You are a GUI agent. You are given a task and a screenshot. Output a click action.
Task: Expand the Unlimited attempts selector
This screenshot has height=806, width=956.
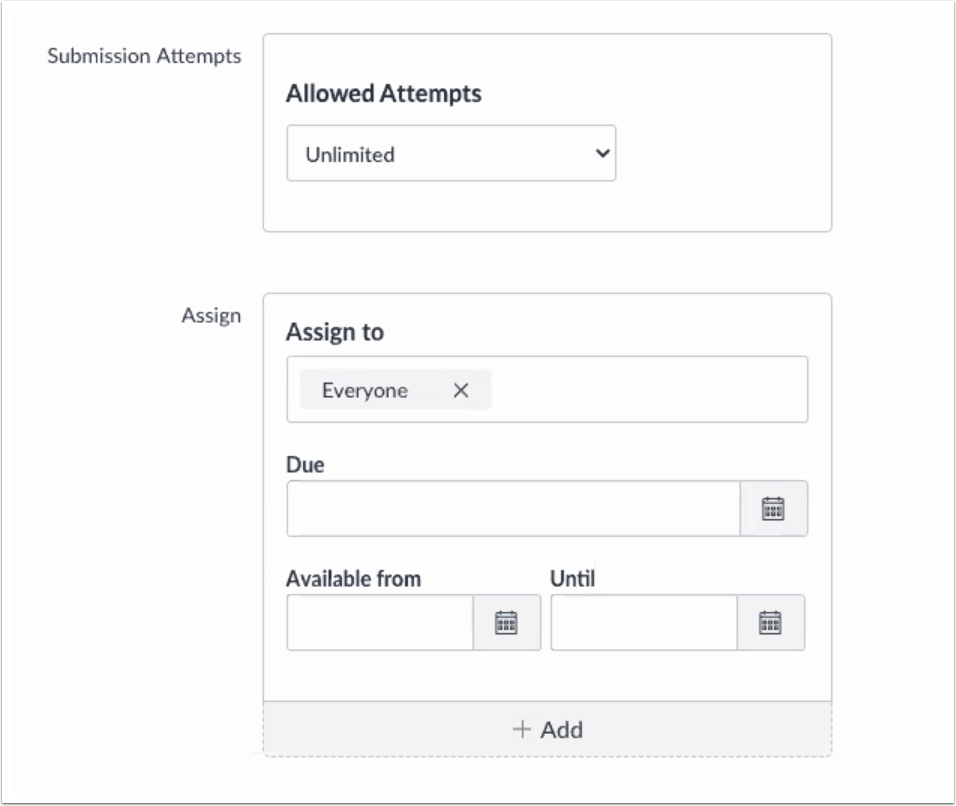tap(451, 153)
